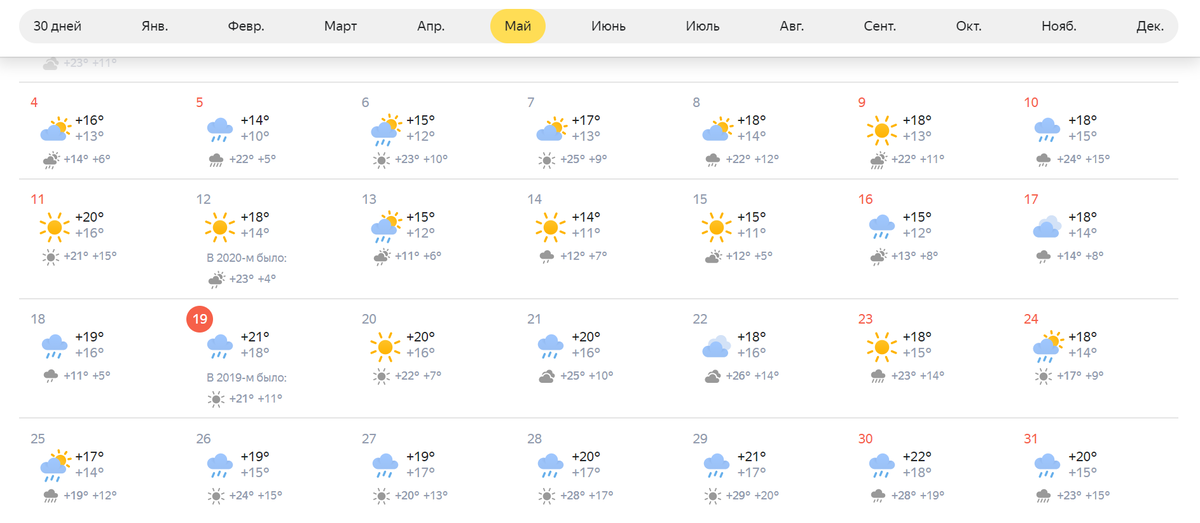
Task: Click the rain icon on May 31
Action: tap(1047, 464)
